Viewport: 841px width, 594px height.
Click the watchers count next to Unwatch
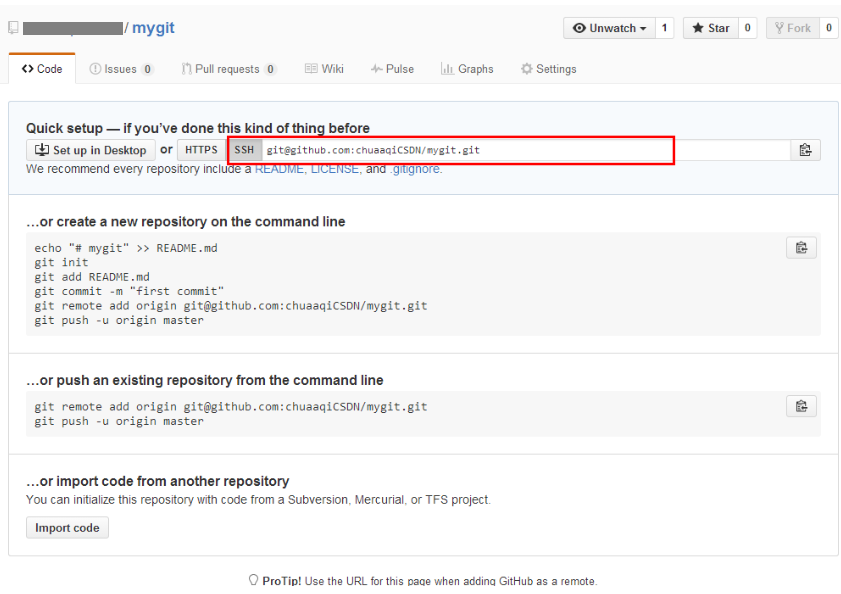click(665, 28)
